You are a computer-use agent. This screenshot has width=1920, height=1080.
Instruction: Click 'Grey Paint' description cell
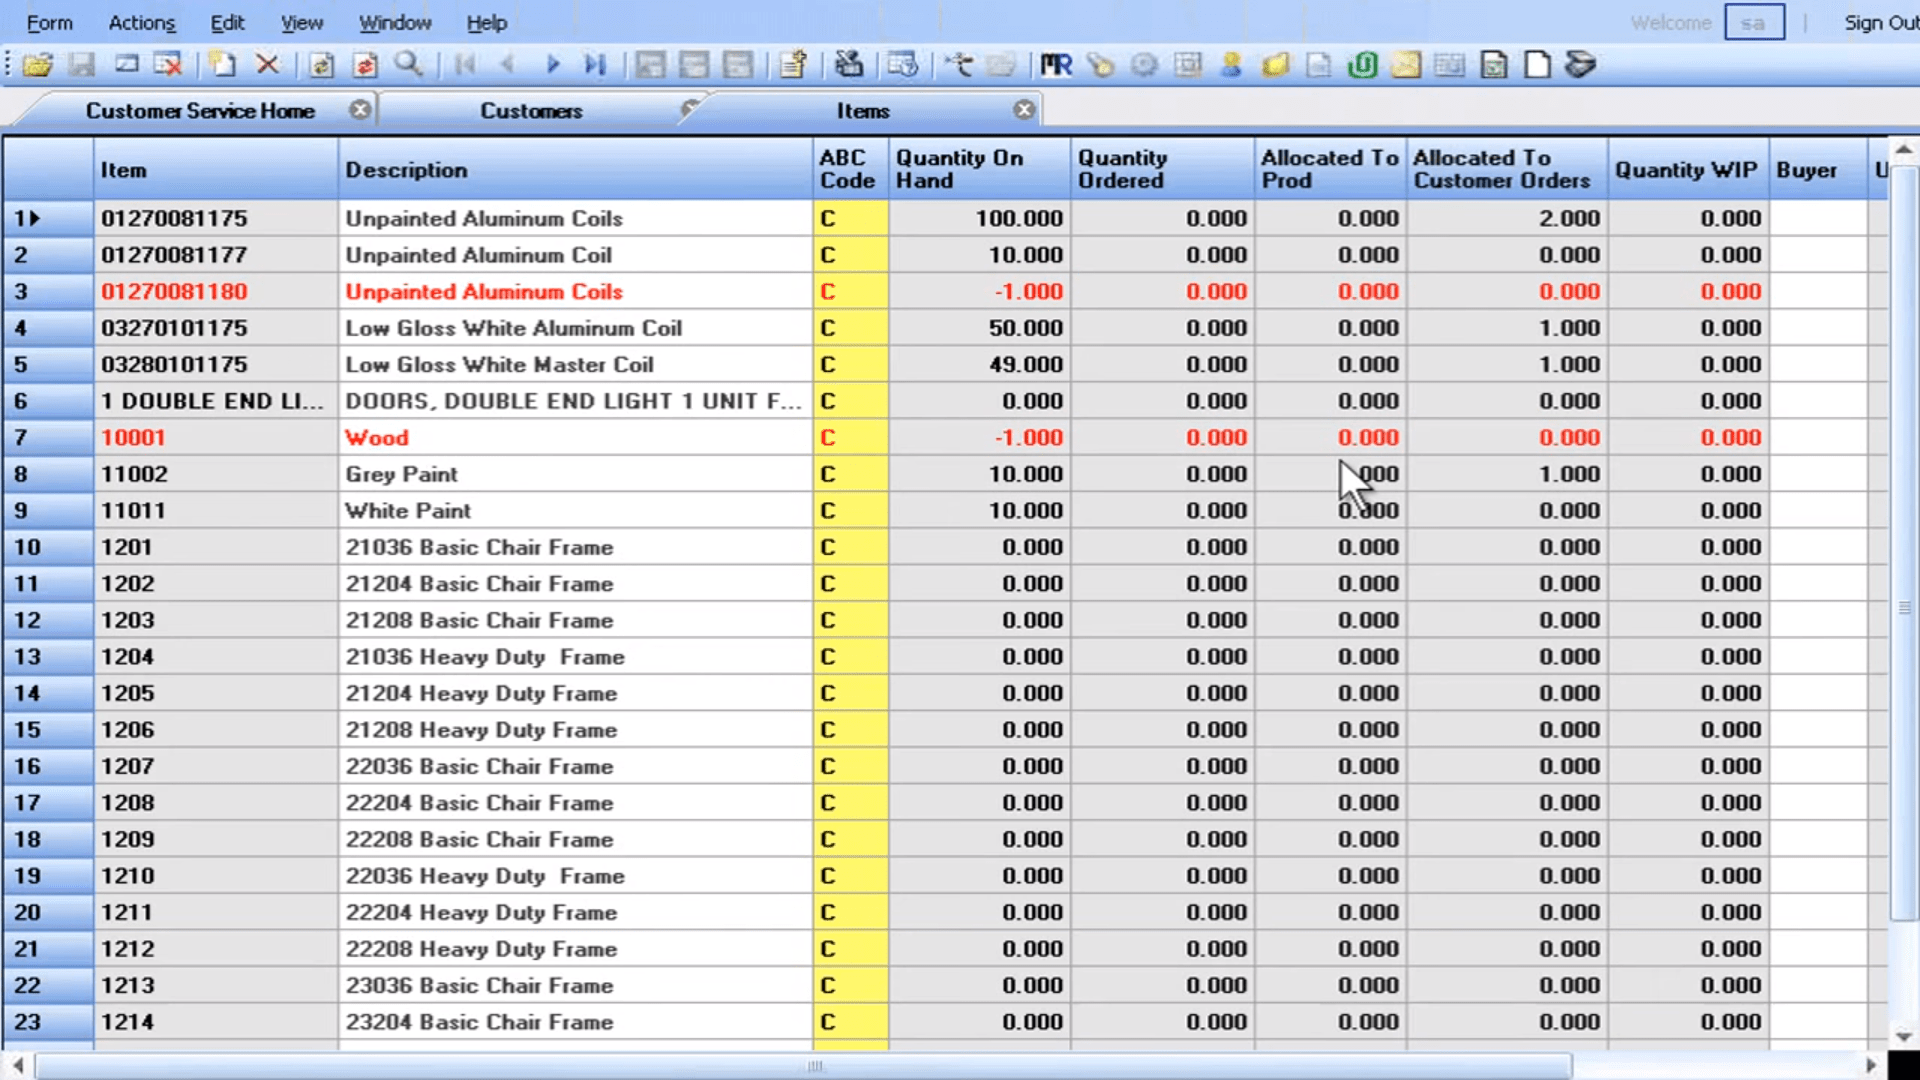(x=575, y=474)
